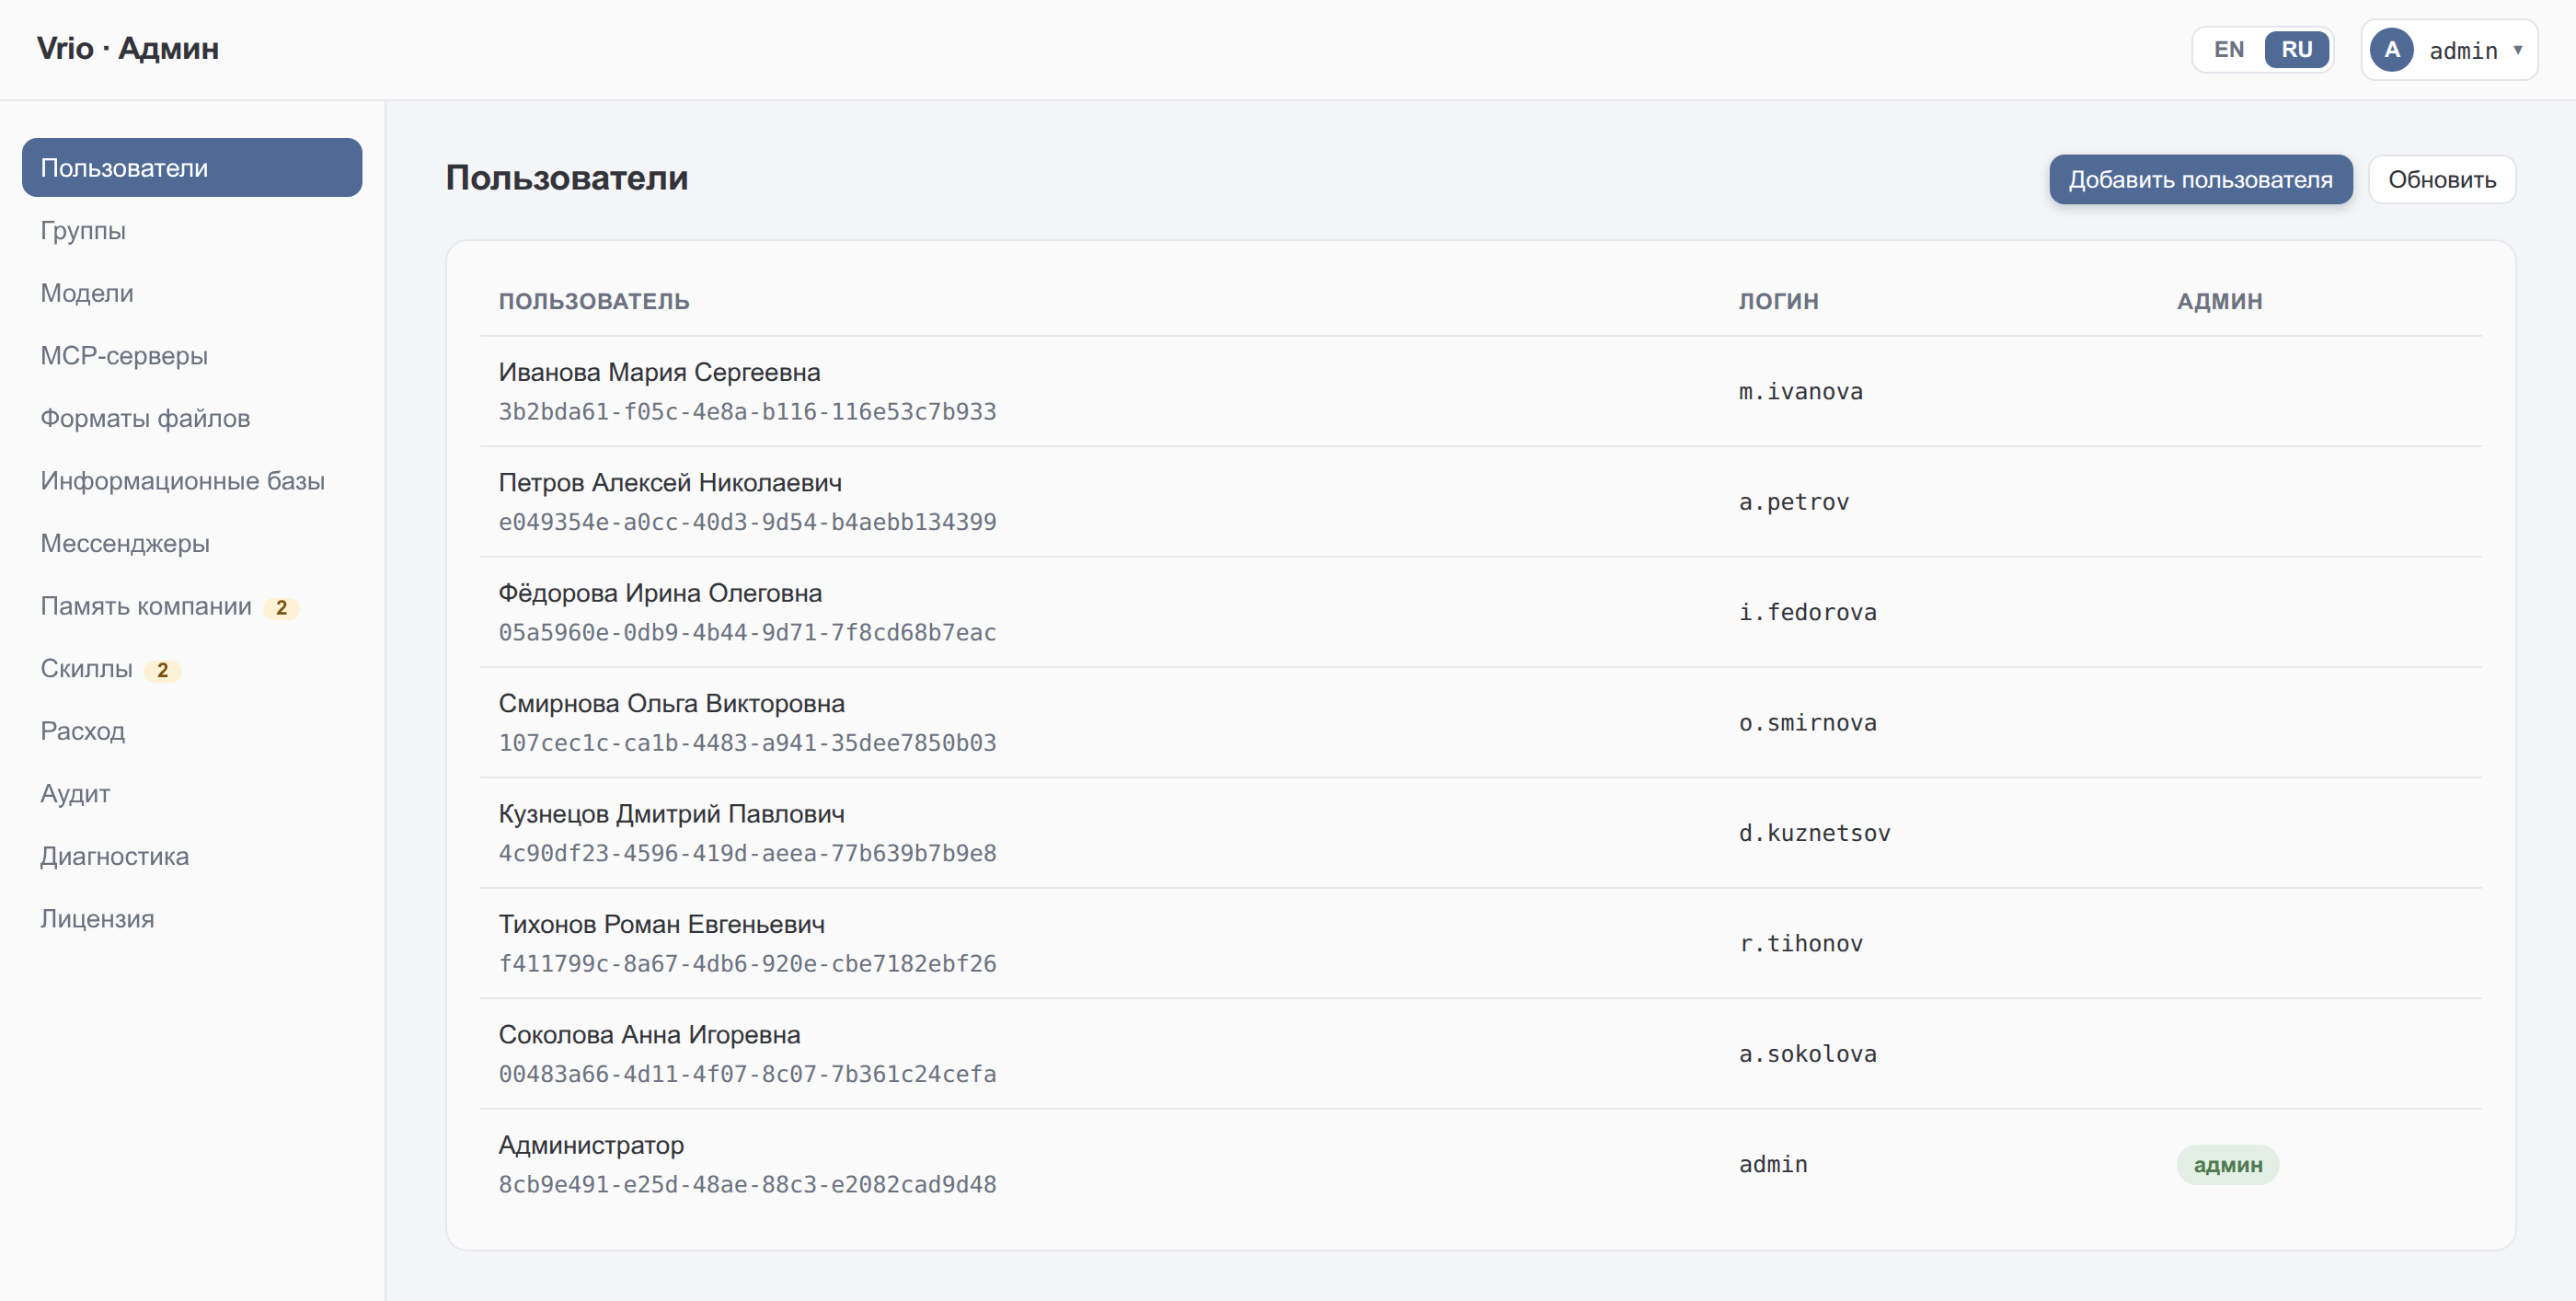The width and height of the screenshot is (2576, 1301).
Task: Select user "Смирнова Ольга Викторовна"
Action: [x=671, y=704]
